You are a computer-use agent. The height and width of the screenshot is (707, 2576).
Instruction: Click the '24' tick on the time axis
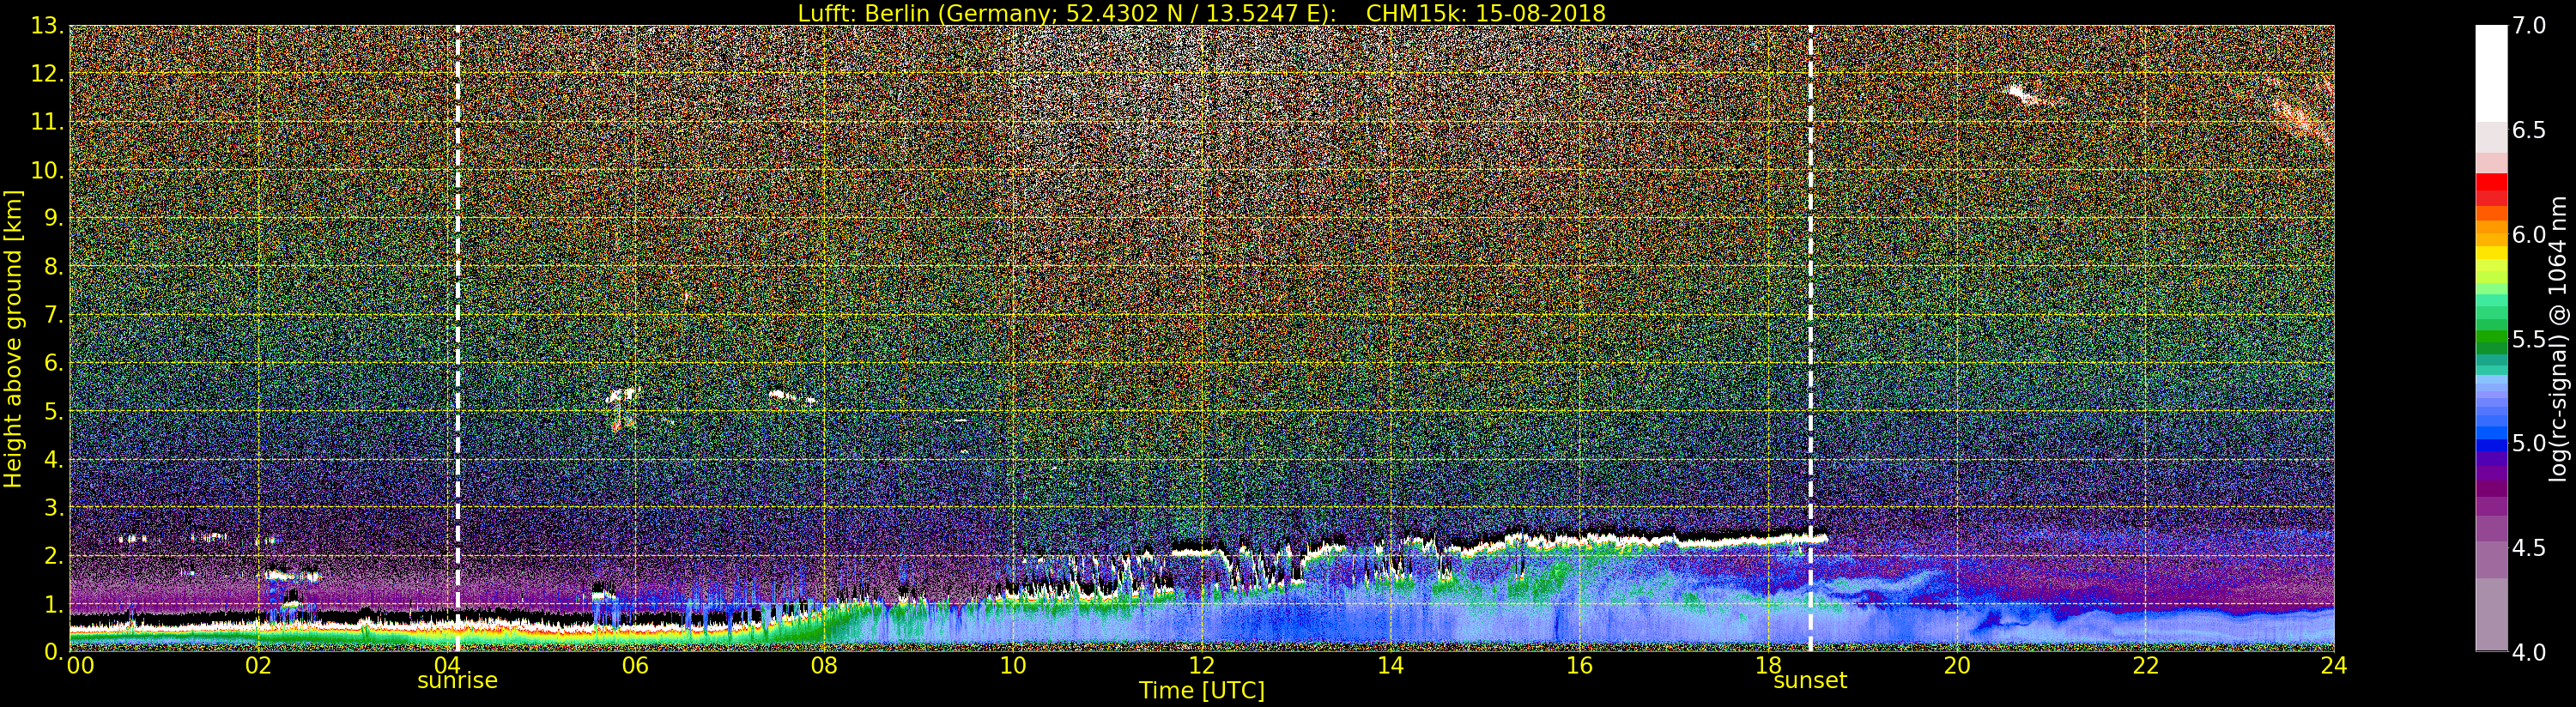pos(2334,666)
